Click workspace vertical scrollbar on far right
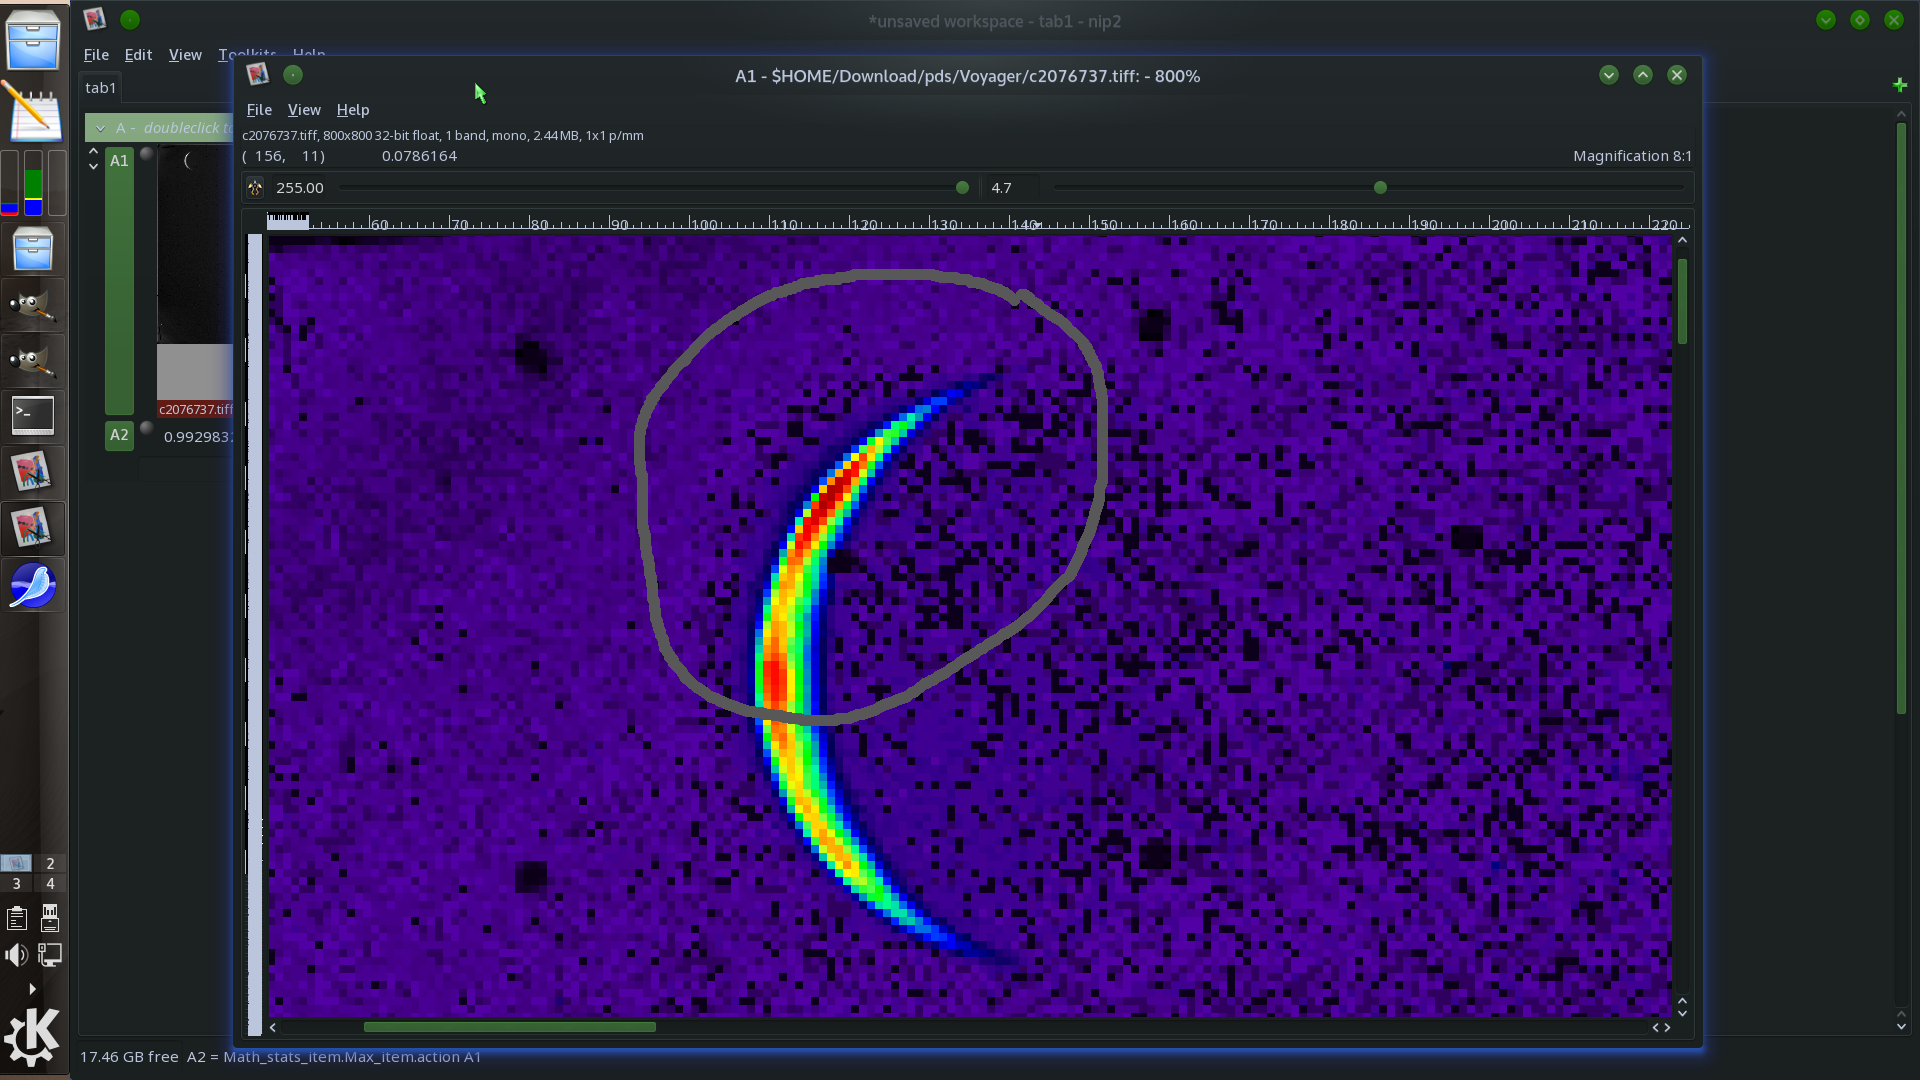The image size is (1920, 1080). 1901,418
